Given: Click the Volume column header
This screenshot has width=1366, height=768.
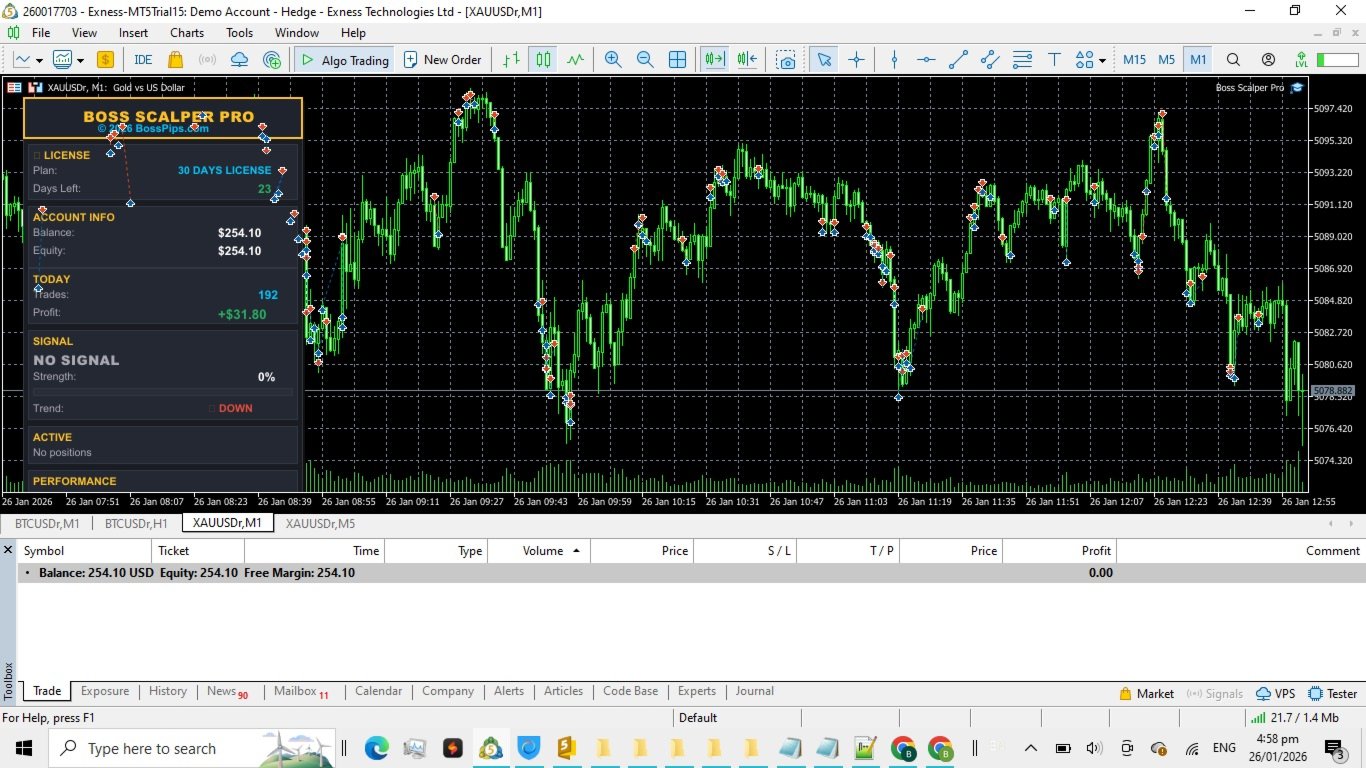Looking at the screenshot, I should [543, 550].
